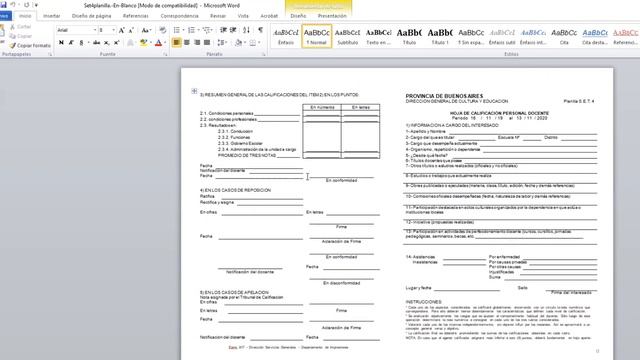Toggle bold (N) formatting
Screen dimensions: 640x360
[x=61, y=42]
